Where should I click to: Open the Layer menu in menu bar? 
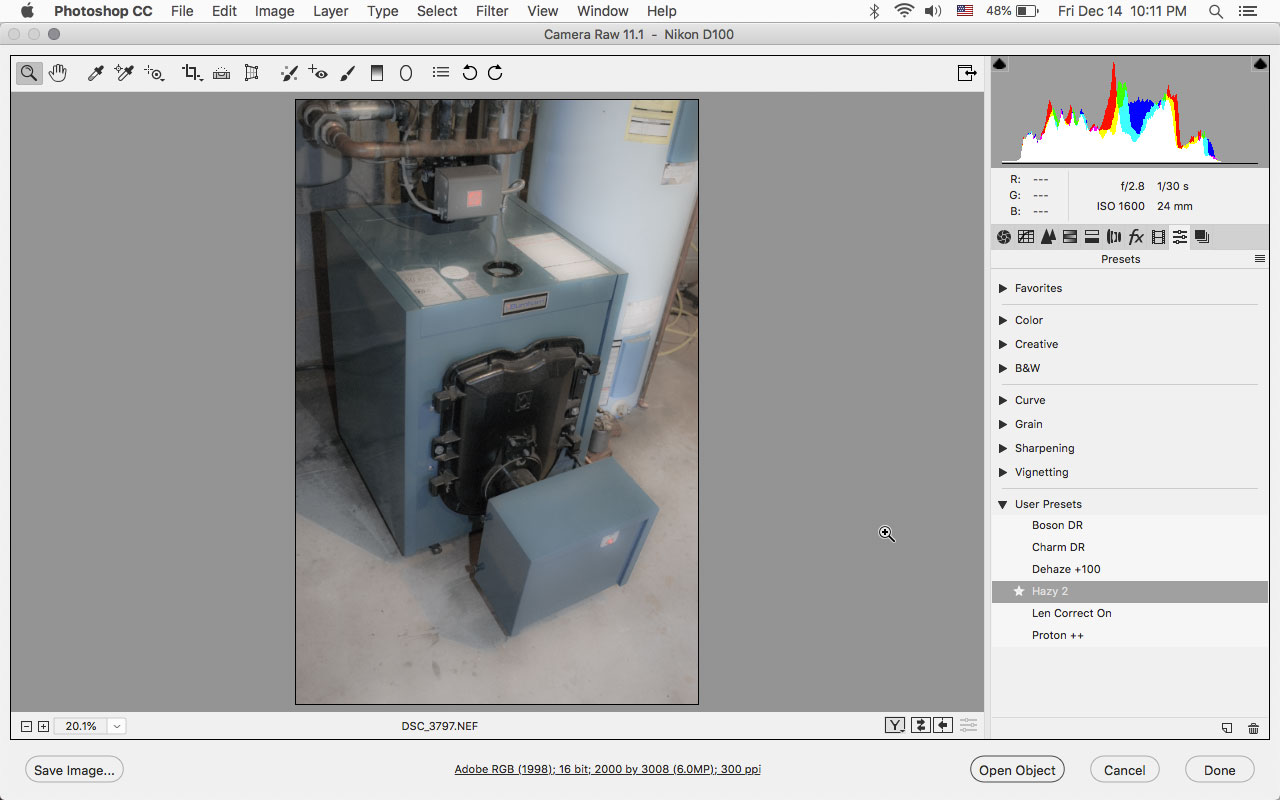pos(330,11)
